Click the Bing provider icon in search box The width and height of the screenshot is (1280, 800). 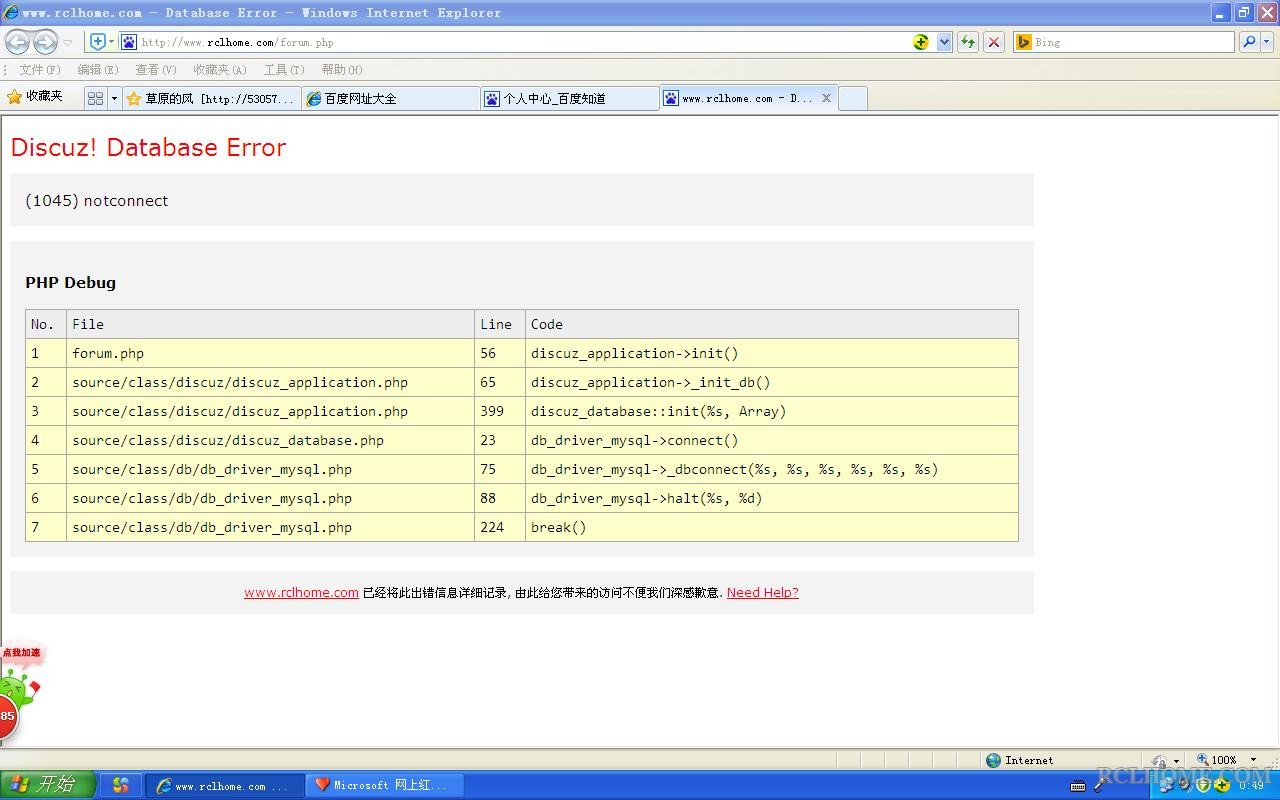(x=1024, y=42)
